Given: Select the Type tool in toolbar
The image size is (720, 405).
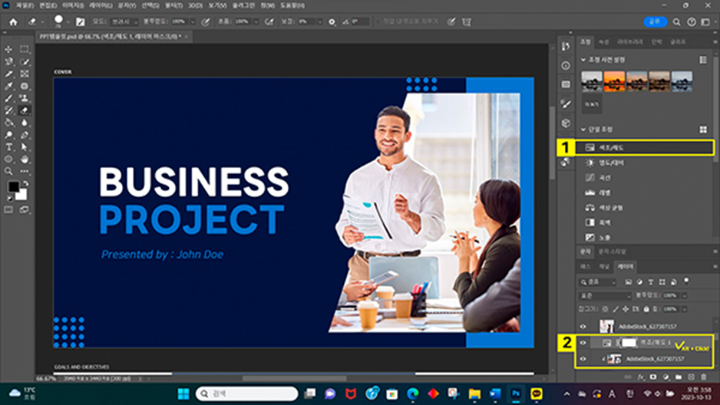Looking at the screenshot, I should tap(8, 147).
